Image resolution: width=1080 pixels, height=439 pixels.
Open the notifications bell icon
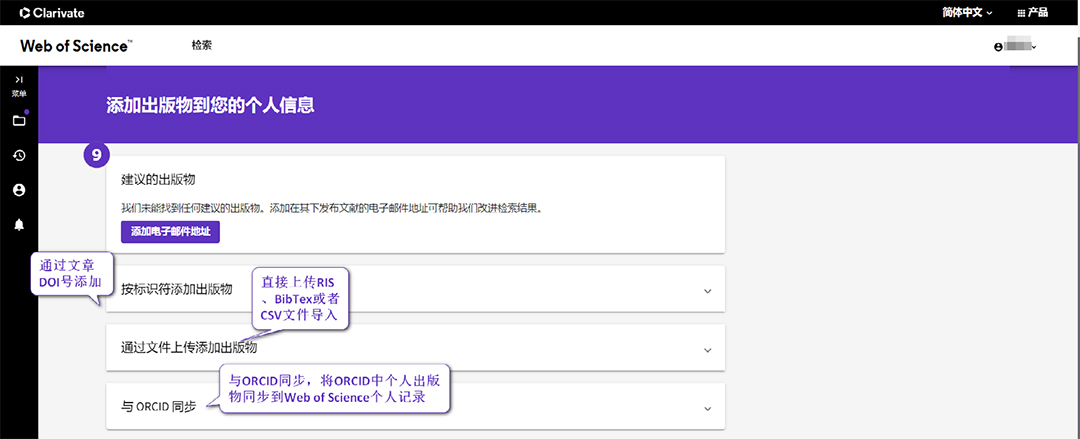pyautogui.click(x=19, y=225)
